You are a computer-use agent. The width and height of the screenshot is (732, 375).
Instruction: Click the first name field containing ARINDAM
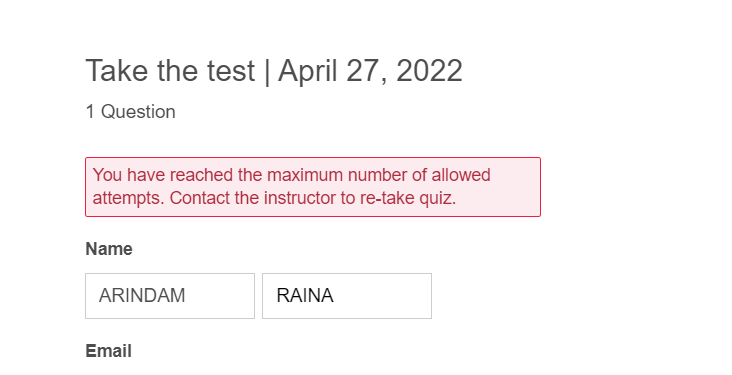pyautogui.click(x=170, y=296)
